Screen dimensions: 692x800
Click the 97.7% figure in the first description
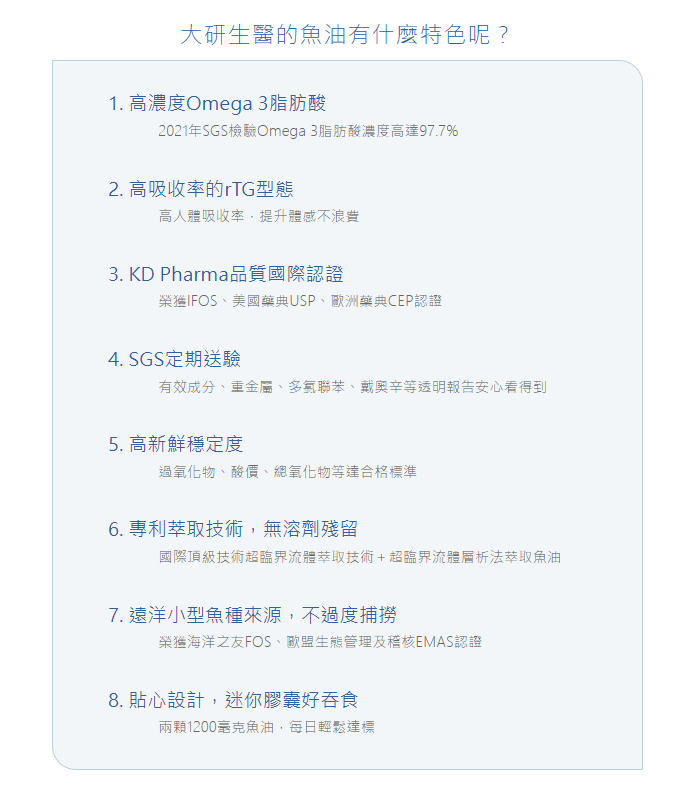pyautogui.click(x=438, y=131)
